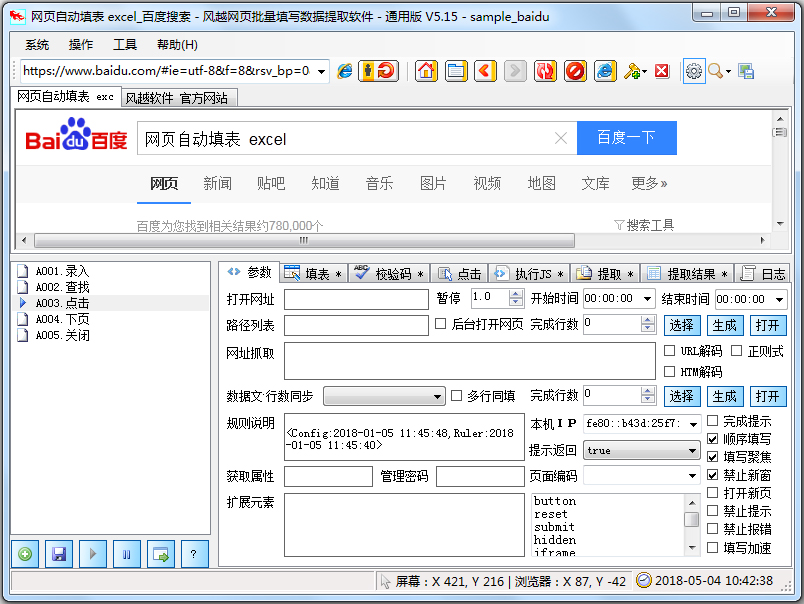
Task: Enable HTM解码 checkbox
Action: pos(669,371)
